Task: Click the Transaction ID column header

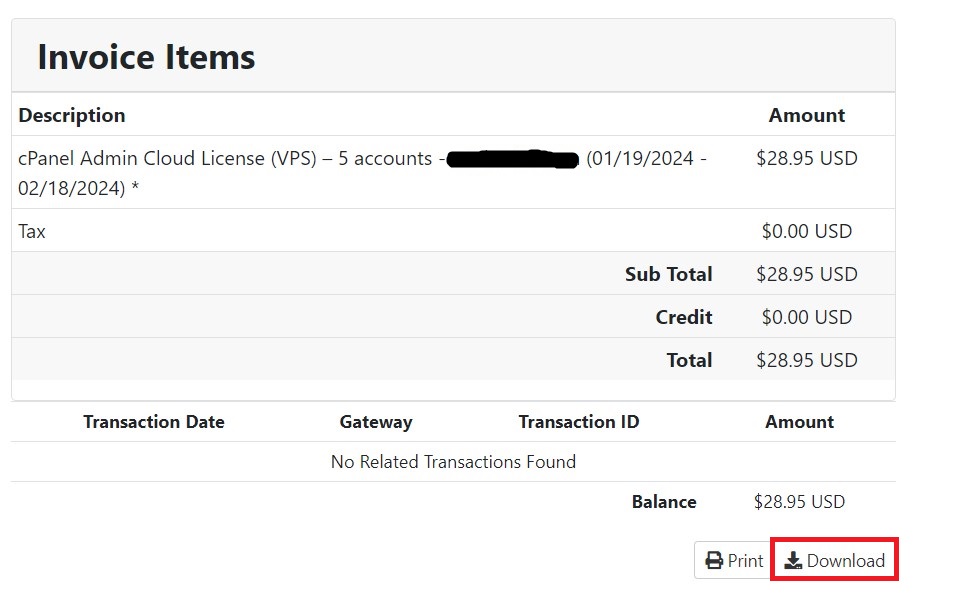Action: coord(579,422)
